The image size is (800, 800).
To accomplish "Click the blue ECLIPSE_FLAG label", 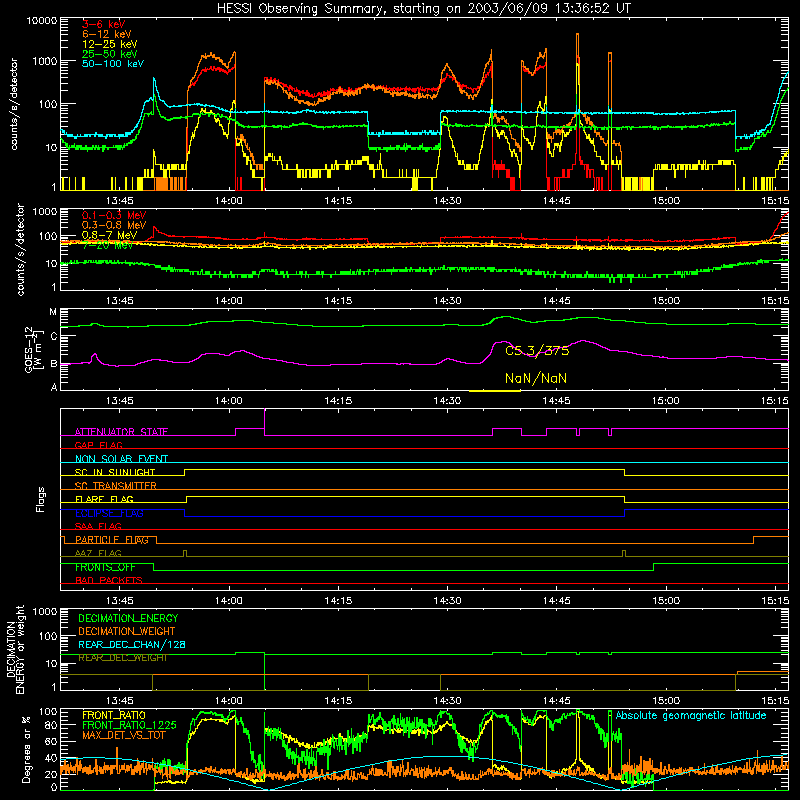I will click(109, 513).
